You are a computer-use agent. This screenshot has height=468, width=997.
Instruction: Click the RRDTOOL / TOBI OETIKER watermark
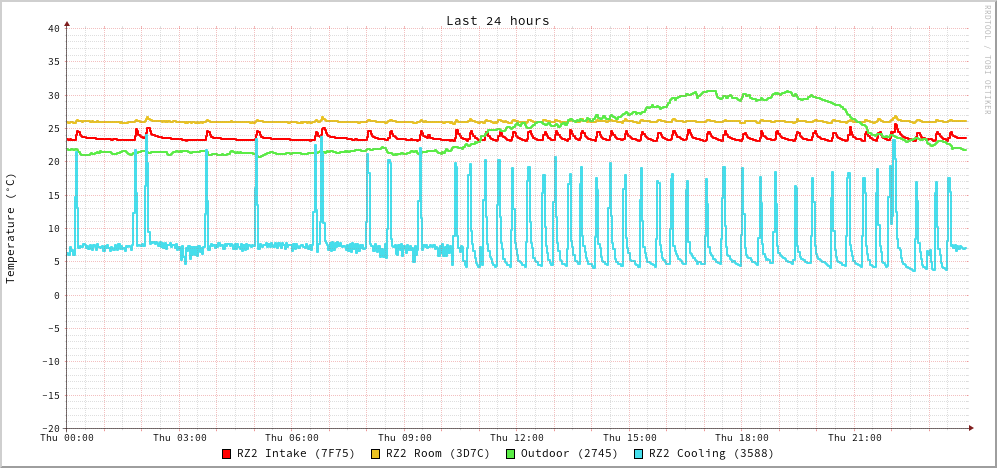pos(986,60)
